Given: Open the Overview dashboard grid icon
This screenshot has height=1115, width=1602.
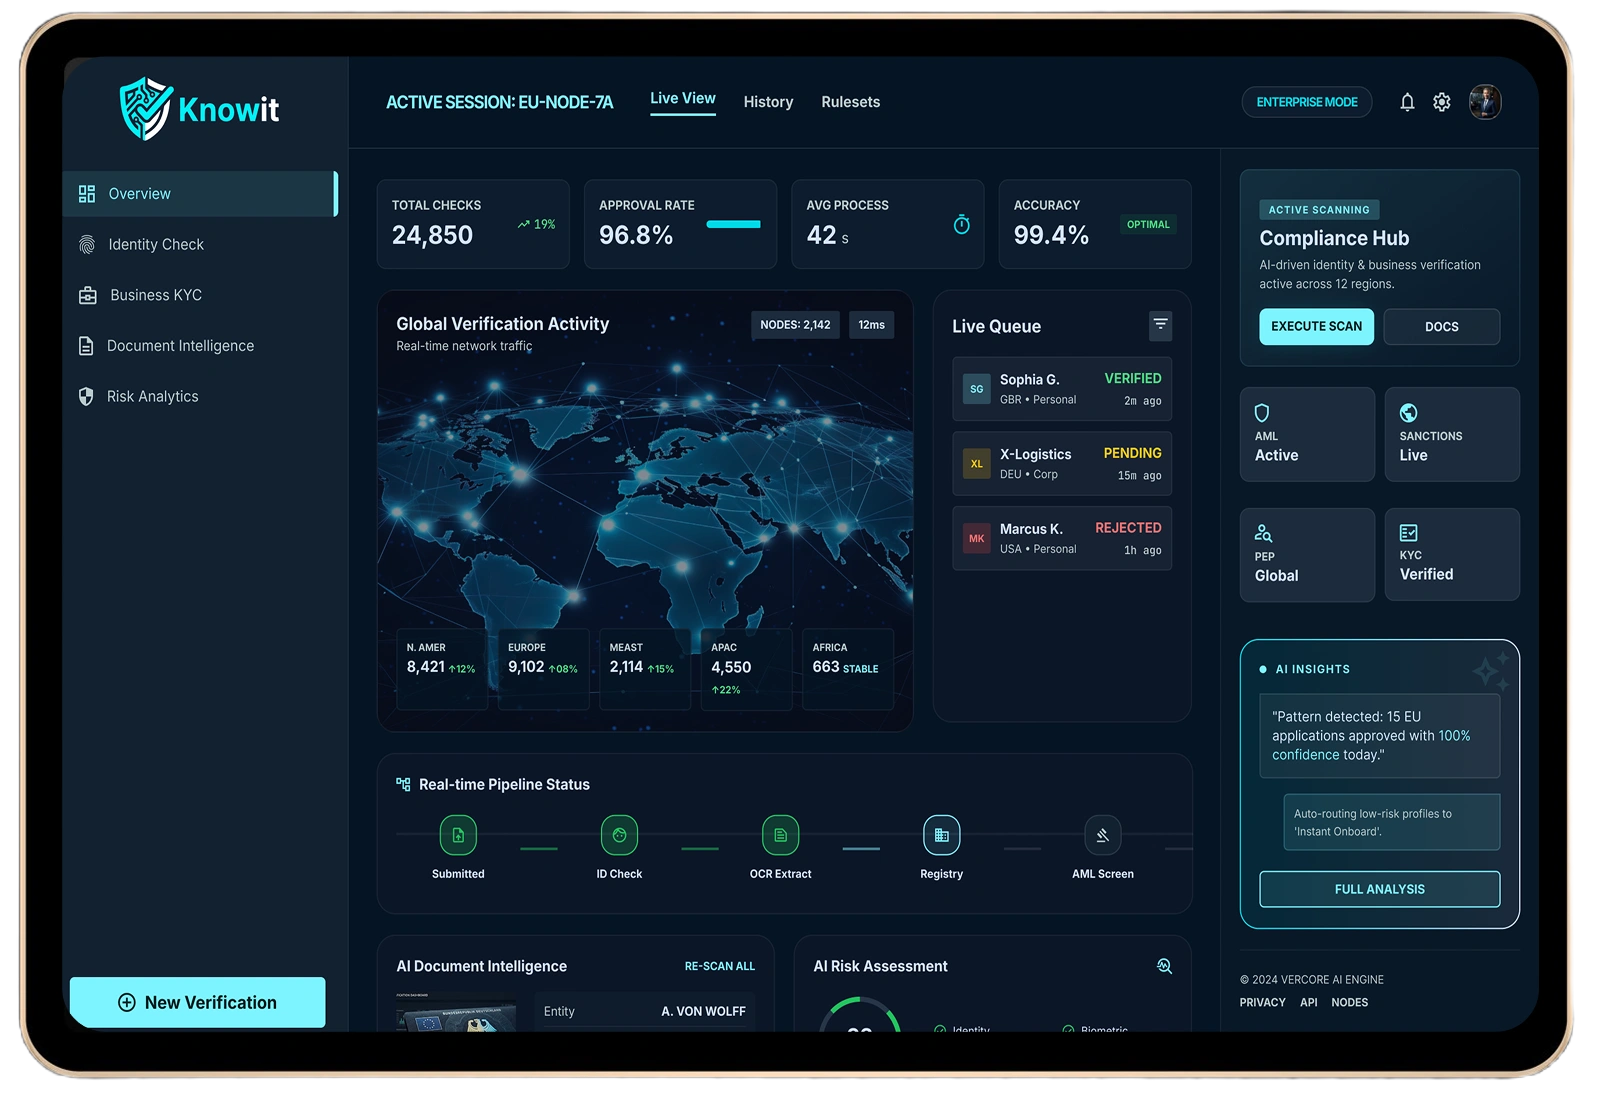Looking at the screenshot, I should 87,194.
